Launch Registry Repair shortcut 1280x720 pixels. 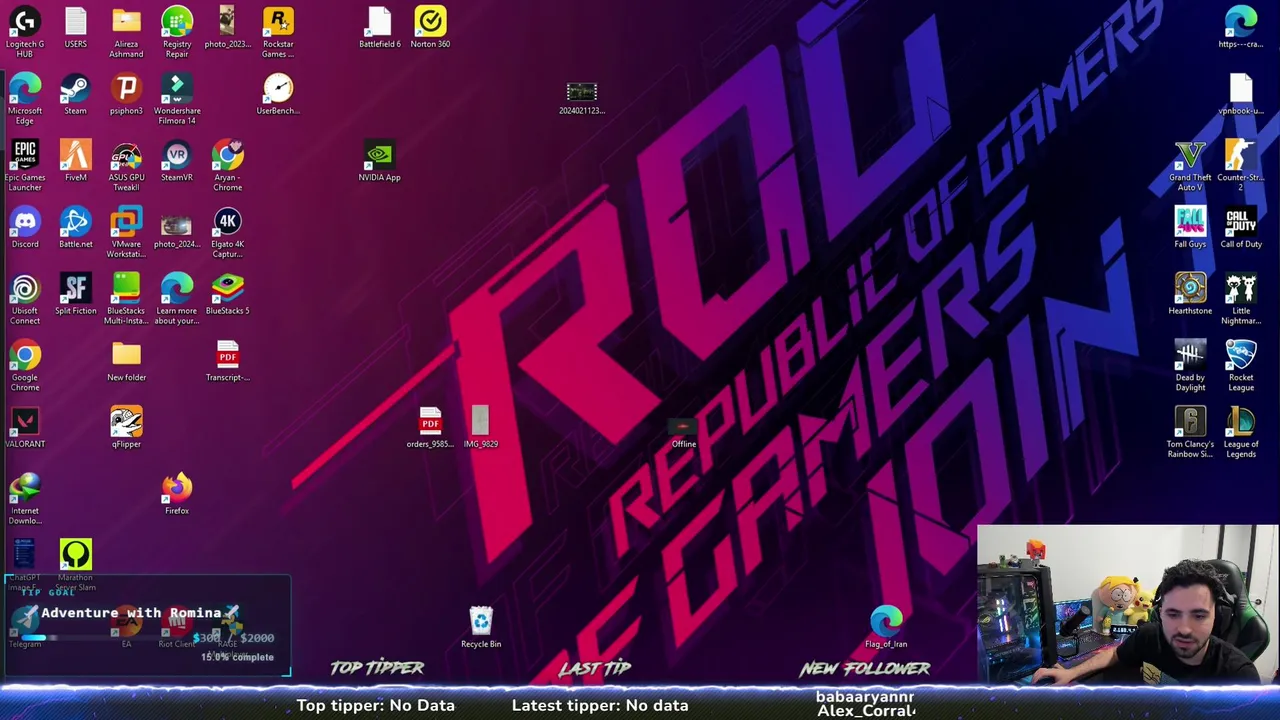pyautogui.click(x=177, y=31)
